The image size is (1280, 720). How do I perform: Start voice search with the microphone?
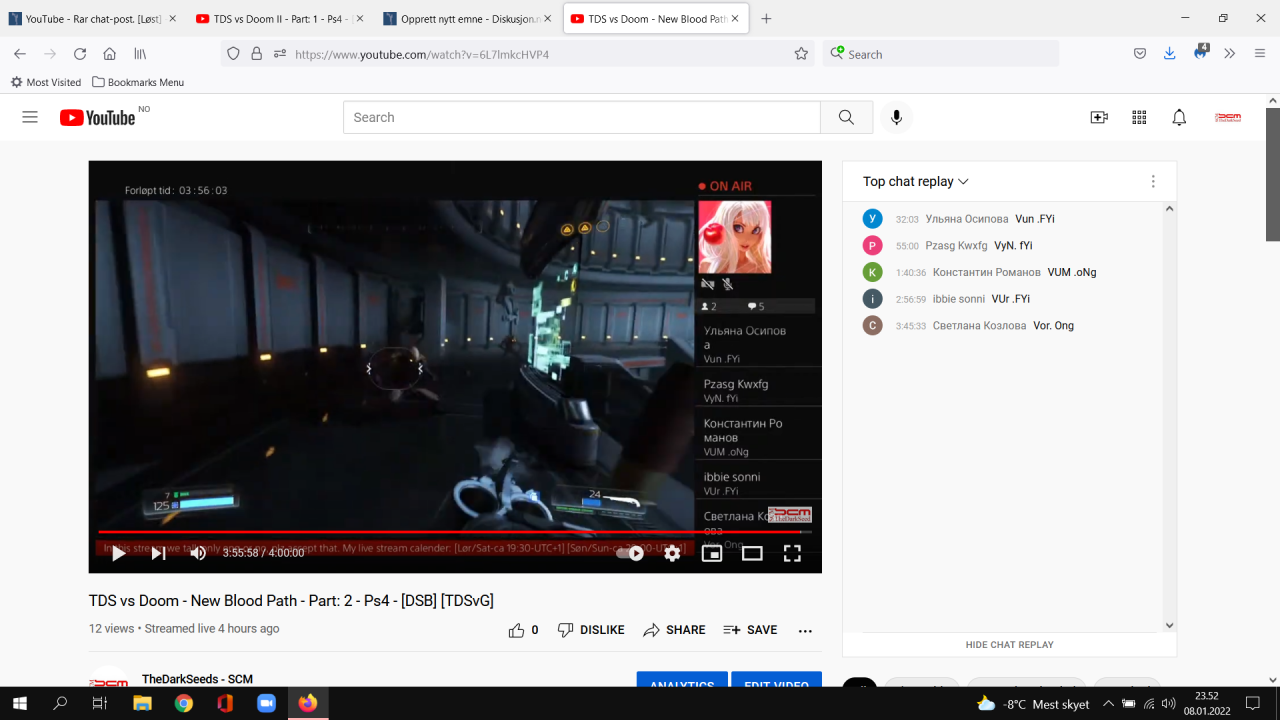point(896,117)
